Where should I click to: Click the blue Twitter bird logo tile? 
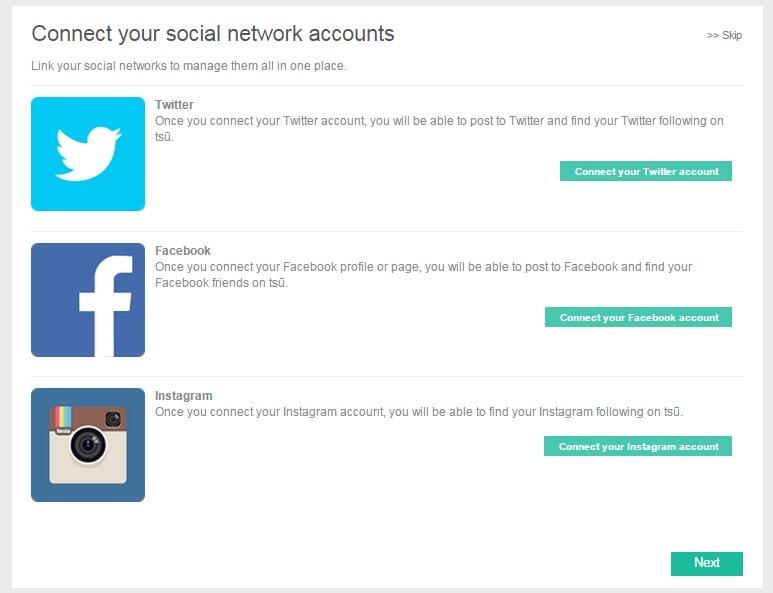(88, 154)
